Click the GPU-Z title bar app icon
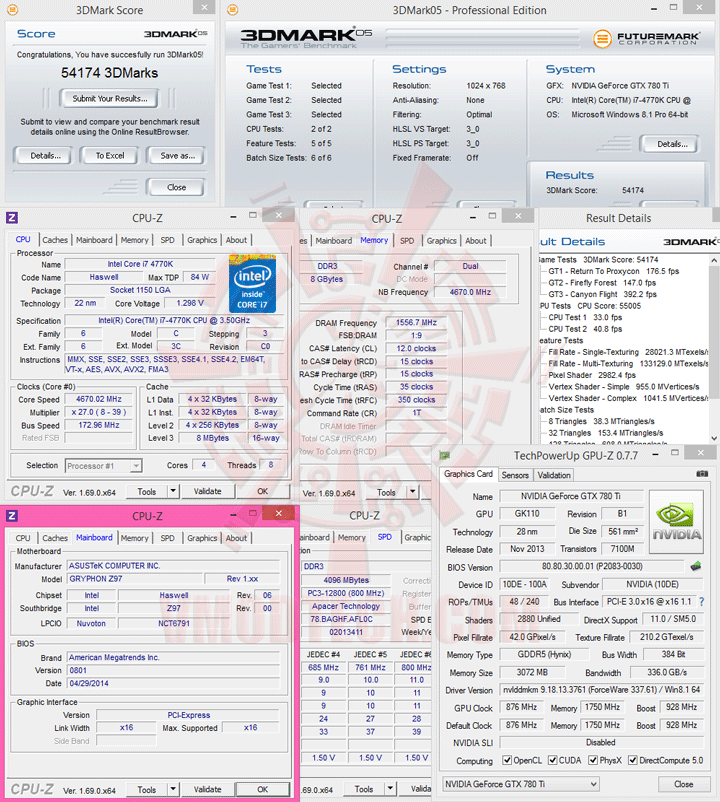 click(x=445, y=455)
